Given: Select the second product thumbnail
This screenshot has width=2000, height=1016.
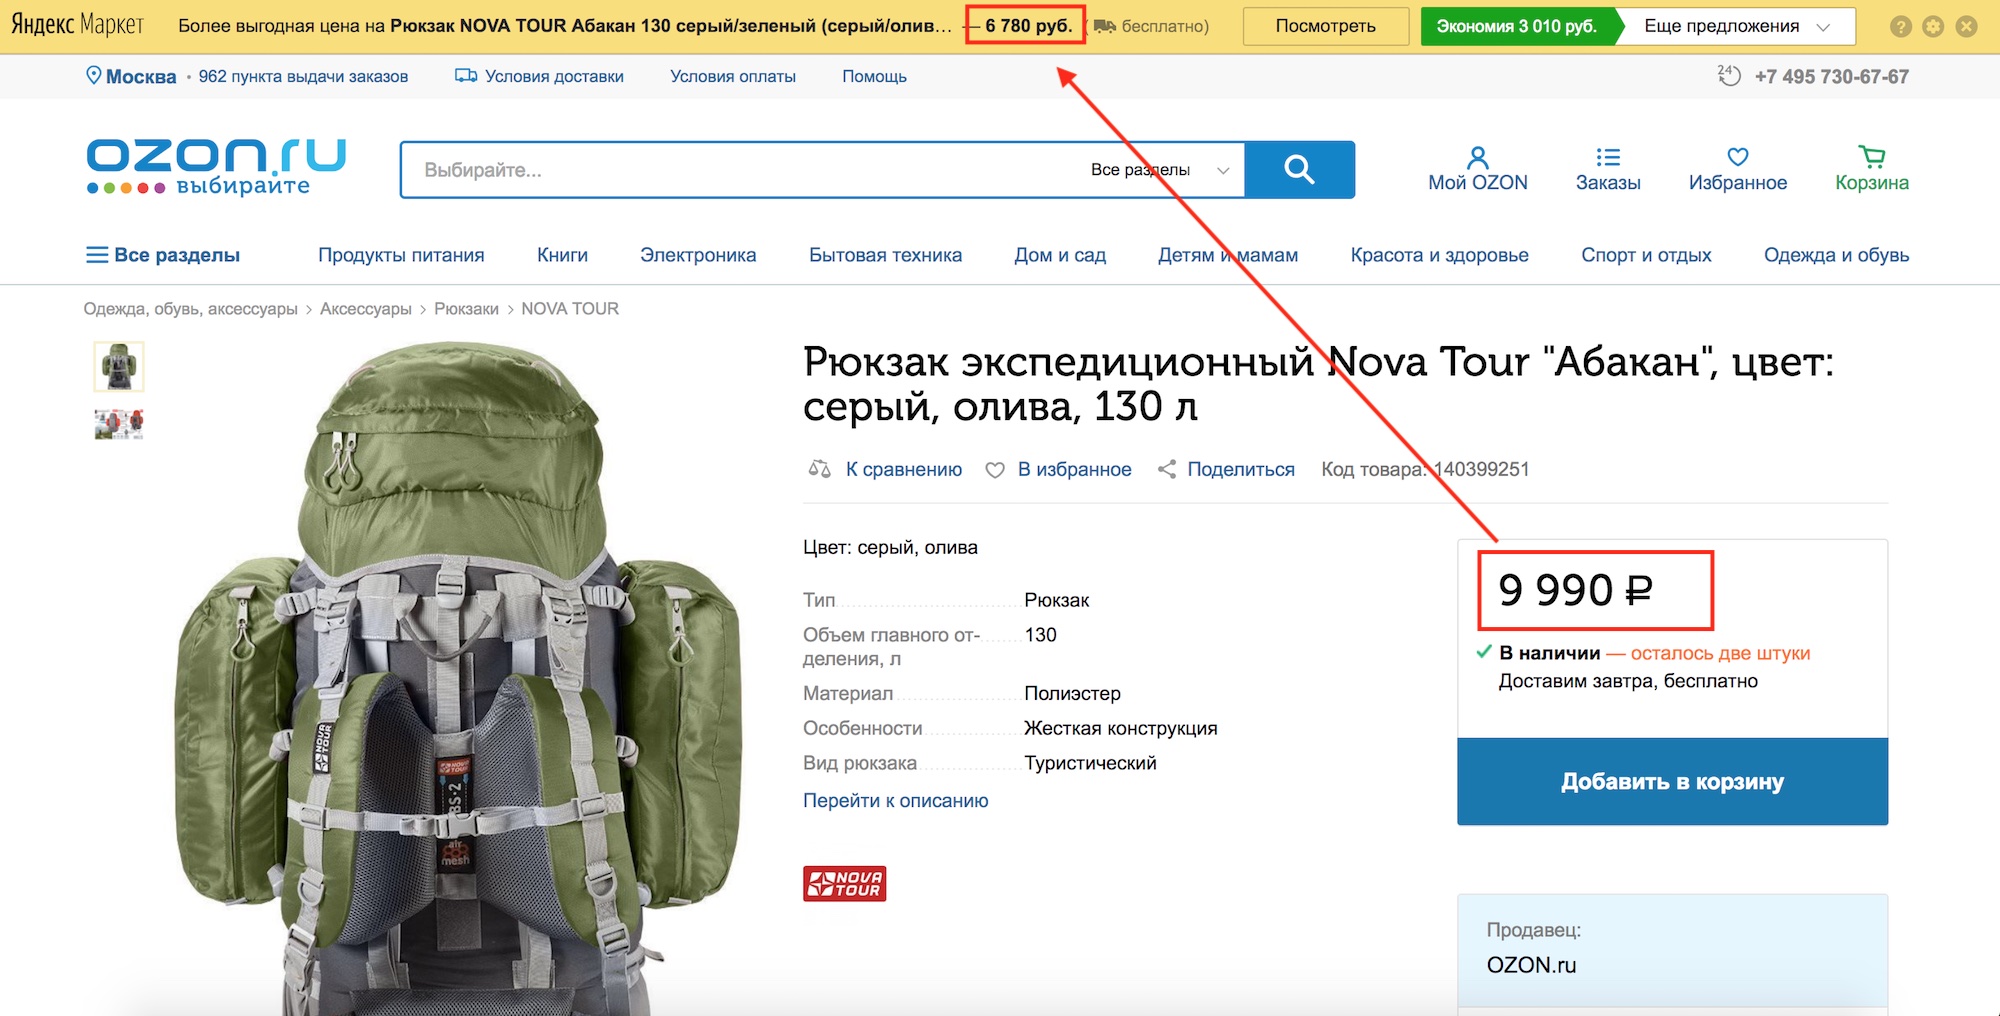Looking at the screenshot, I should (x=119, y=424).
